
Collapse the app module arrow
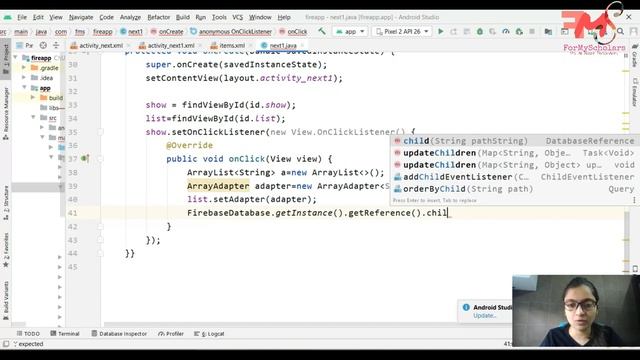(24, 88)
